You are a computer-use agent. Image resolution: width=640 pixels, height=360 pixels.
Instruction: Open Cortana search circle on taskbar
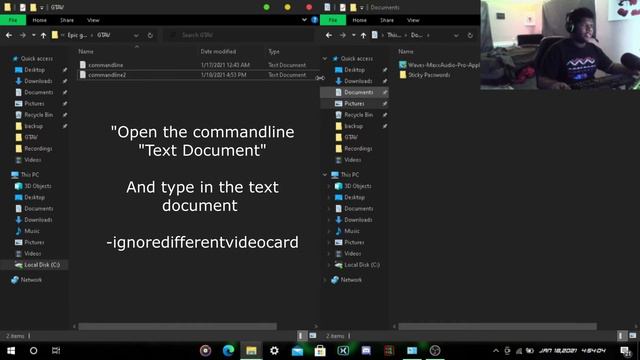(33, 351)
